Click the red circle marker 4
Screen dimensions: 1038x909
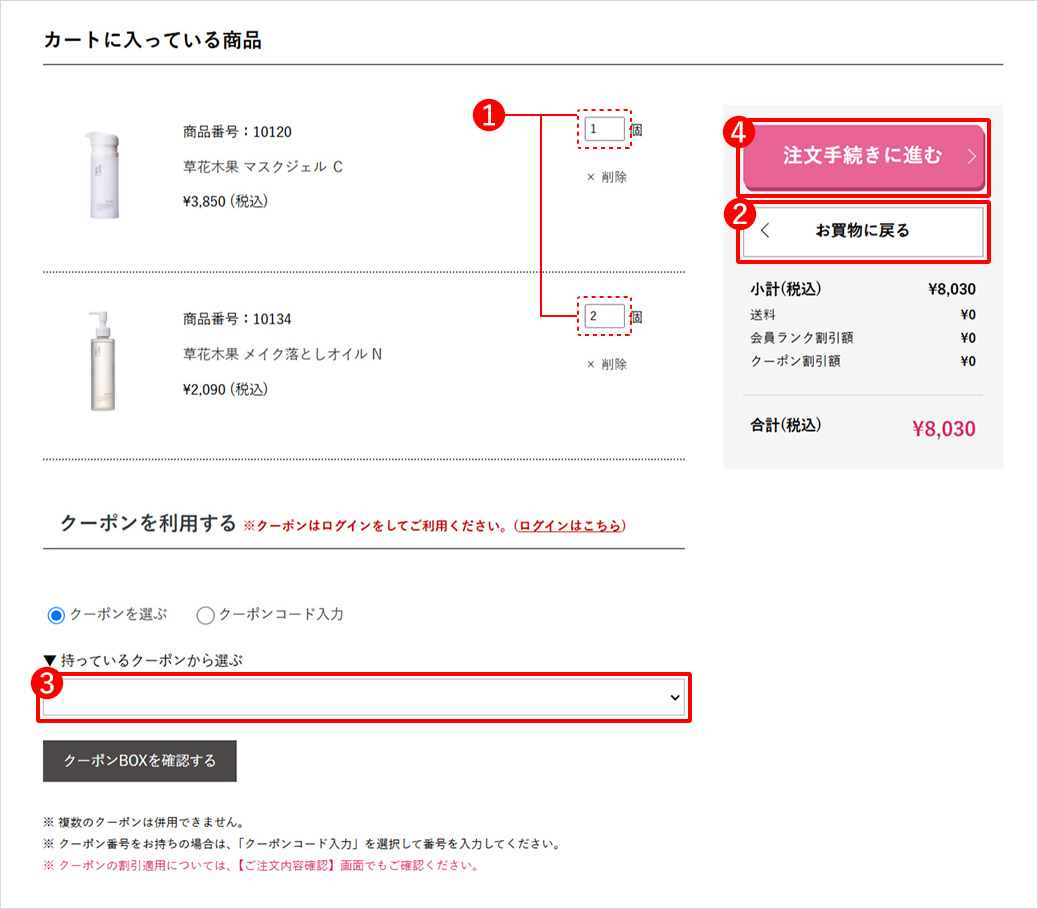tap(739, 131)
